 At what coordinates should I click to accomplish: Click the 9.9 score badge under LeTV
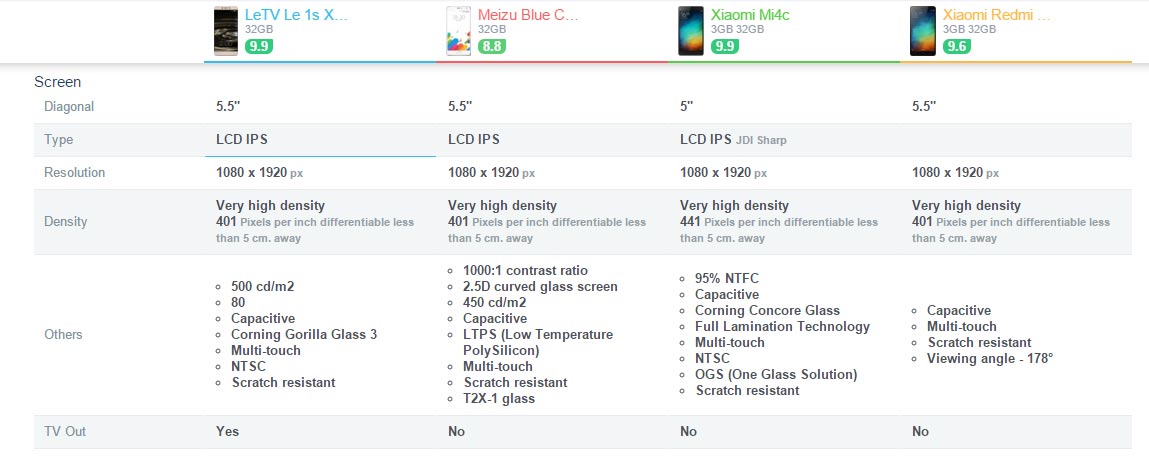tap(259, 46)
